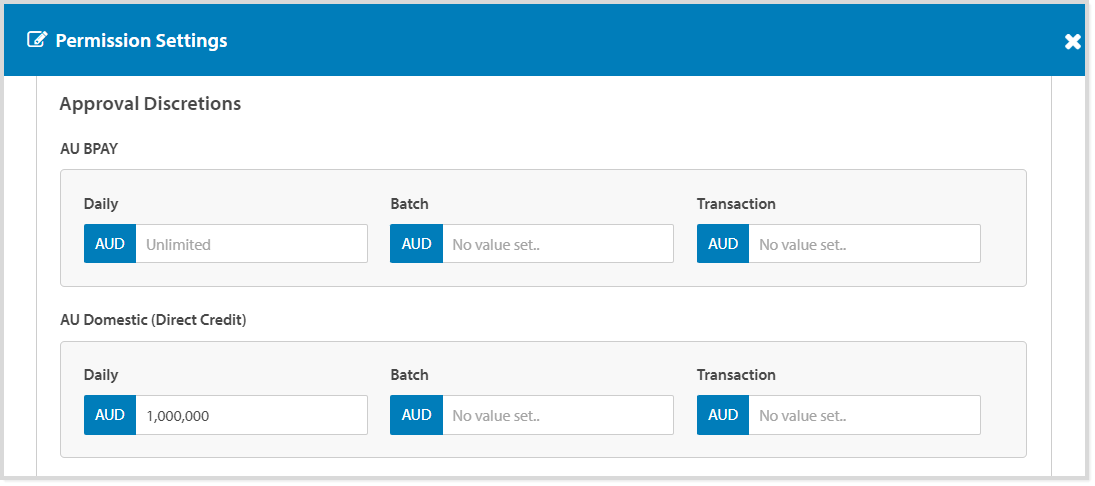Click the AU Domestic (Direct Credit) label
This screenshot has width=1095, height=486.
[x=153, y=320]
